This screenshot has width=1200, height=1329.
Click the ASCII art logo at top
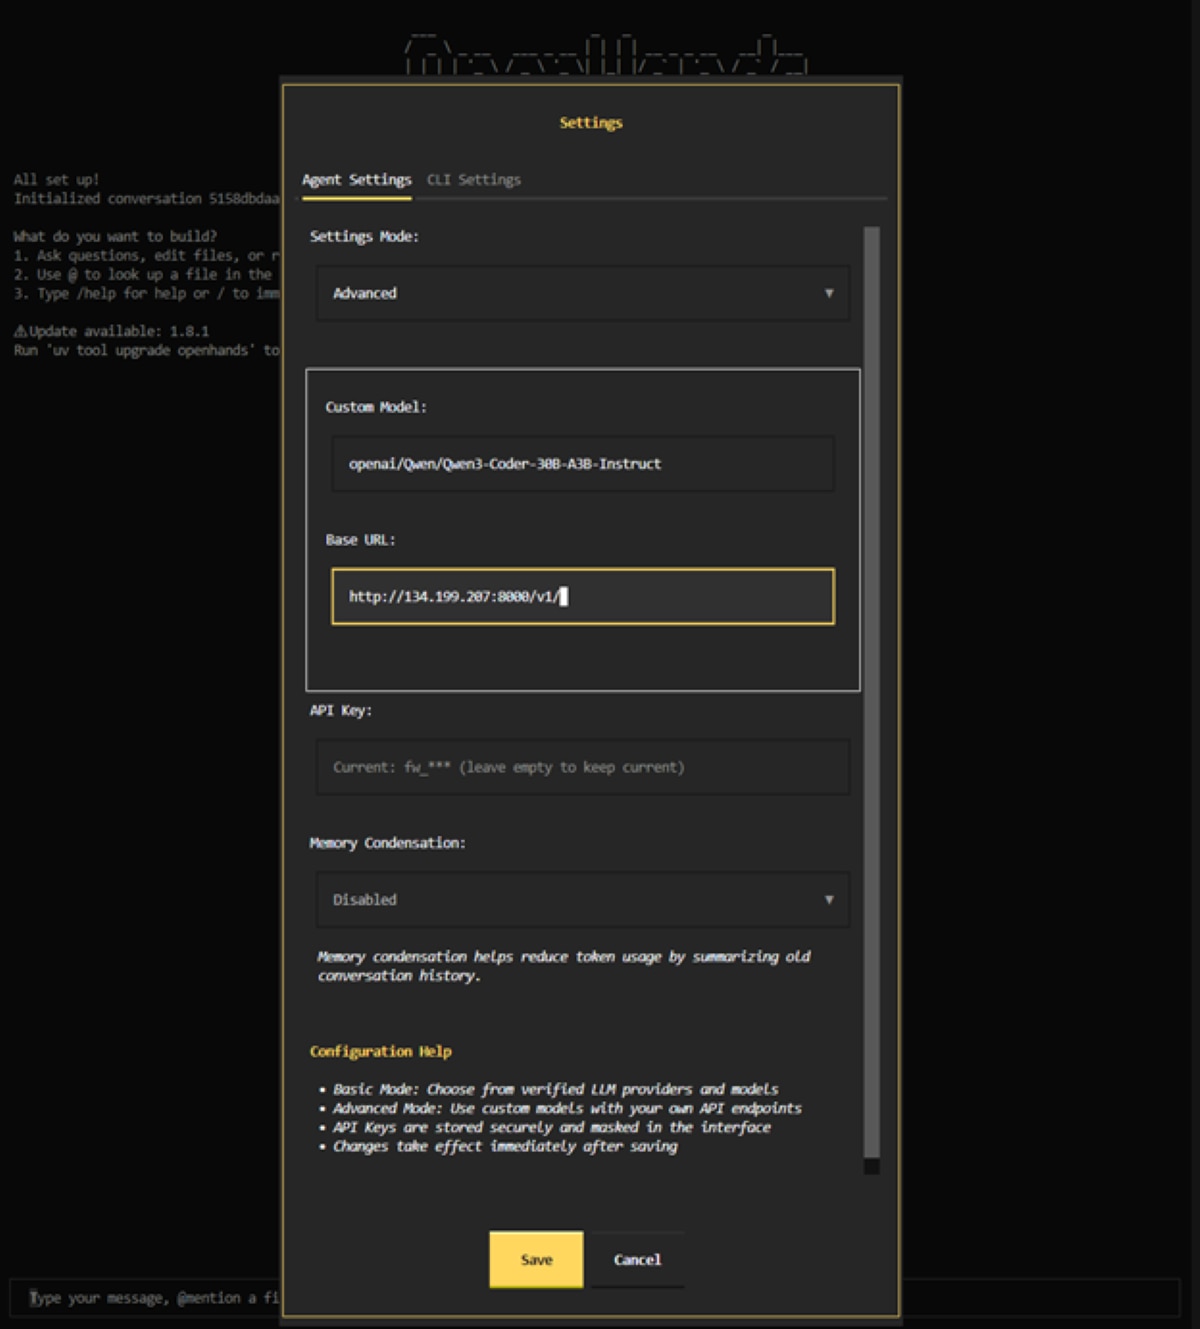click(604, 55)
